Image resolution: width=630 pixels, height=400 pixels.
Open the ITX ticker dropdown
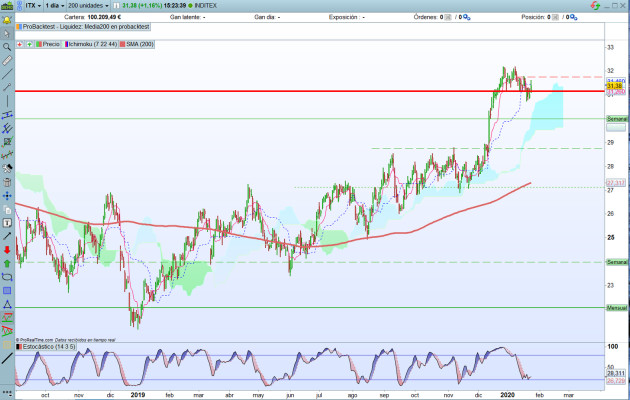33,6
